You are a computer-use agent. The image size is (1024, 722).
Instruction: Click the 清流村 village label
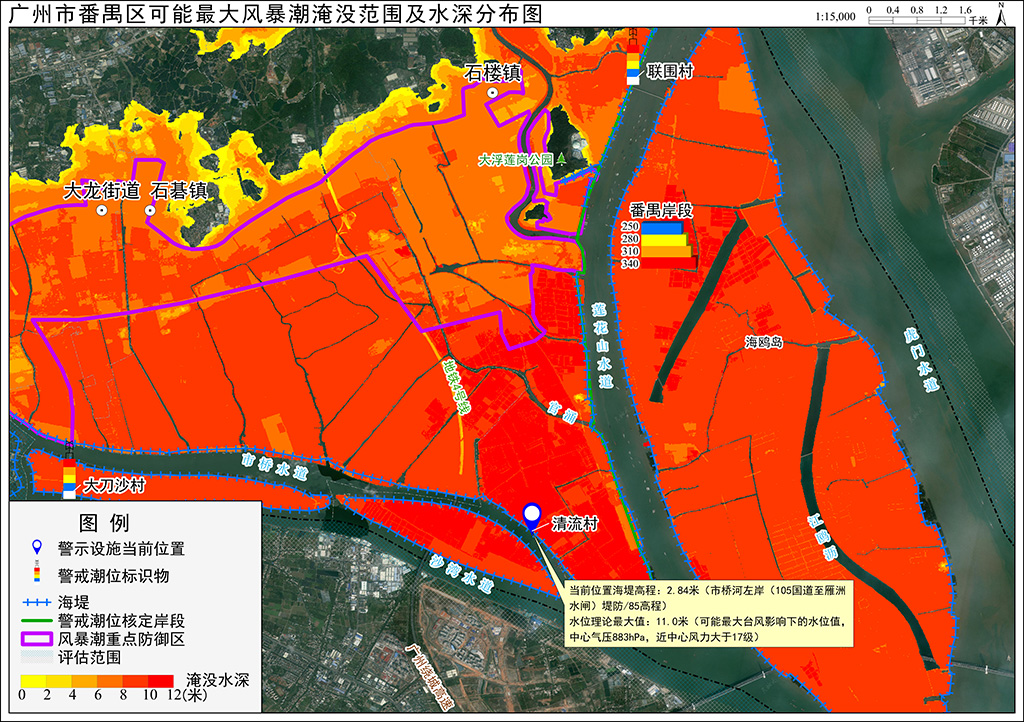point(575,524)
